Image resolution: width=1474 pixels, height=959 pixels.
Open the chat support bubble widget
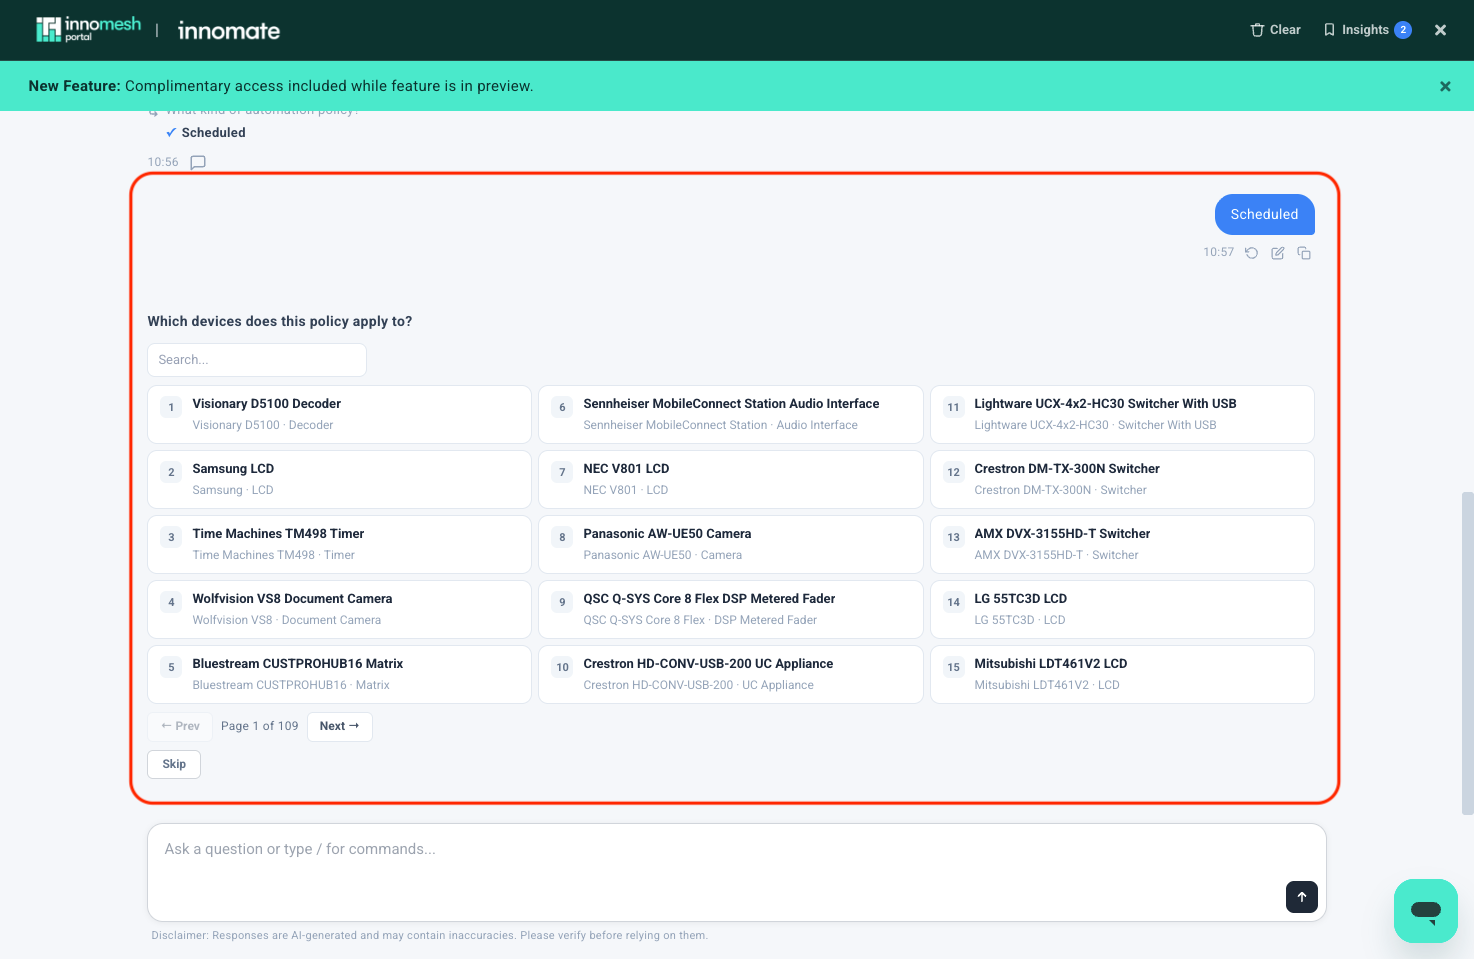(x=1426, y=911)
